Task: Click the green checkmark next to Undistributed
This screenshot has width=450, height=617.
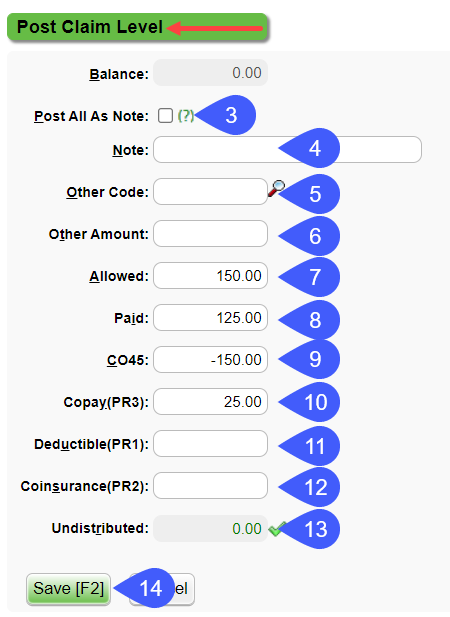Action: coord(277,529)
